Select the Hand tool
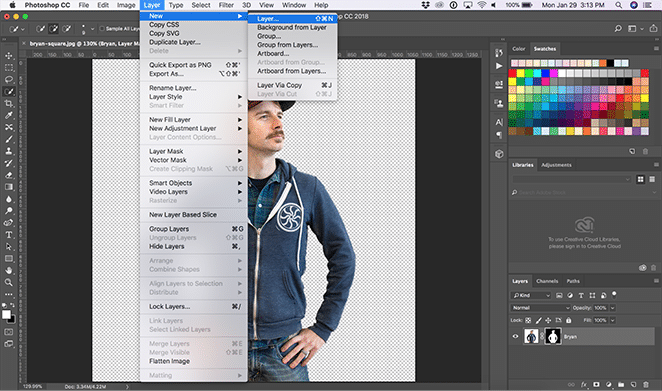This screenshot has width=662, height=391. [x=8, y=270]
